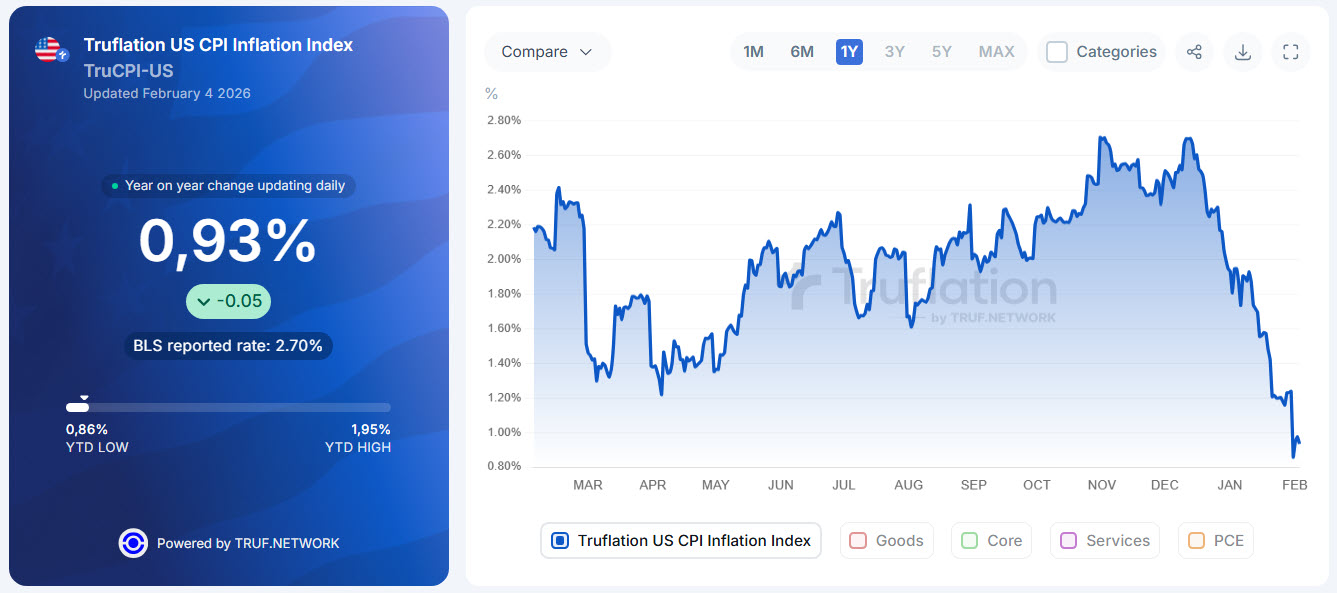Image resolution: width=1337 pixels, height=593 pixels.
Task: Click the US flag index icon
Action: coord(49,50)
